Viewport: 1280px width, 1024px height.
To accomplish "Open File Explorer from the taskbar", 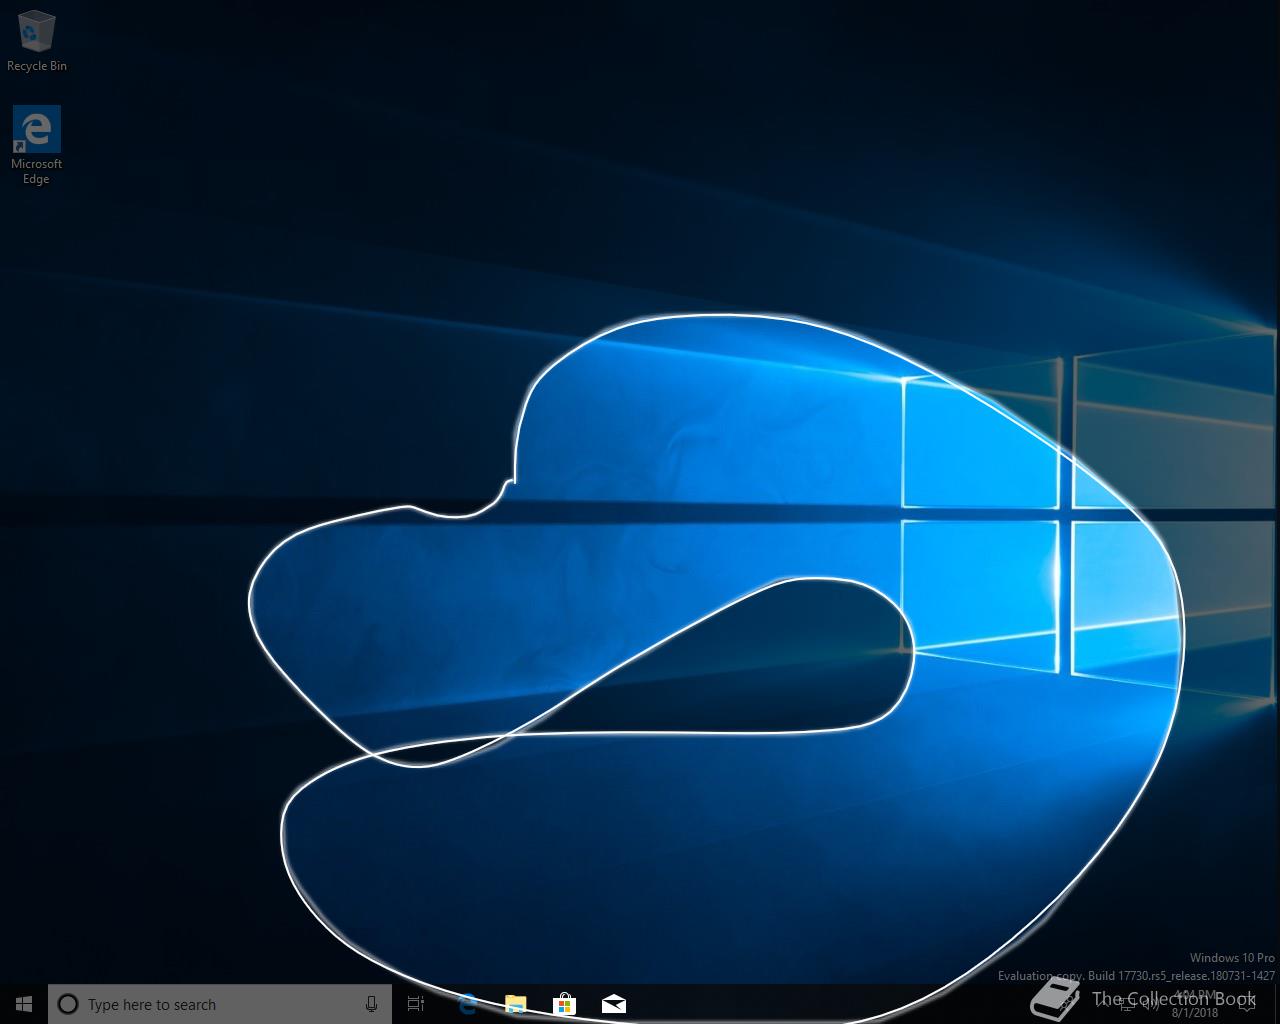I will tap(516, 1004).
